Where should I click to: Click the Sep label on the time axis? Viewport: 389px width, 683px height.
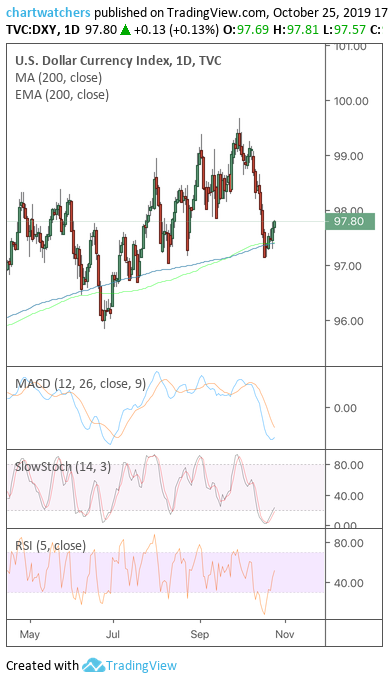pyautogui.click(x=200, y=634)
